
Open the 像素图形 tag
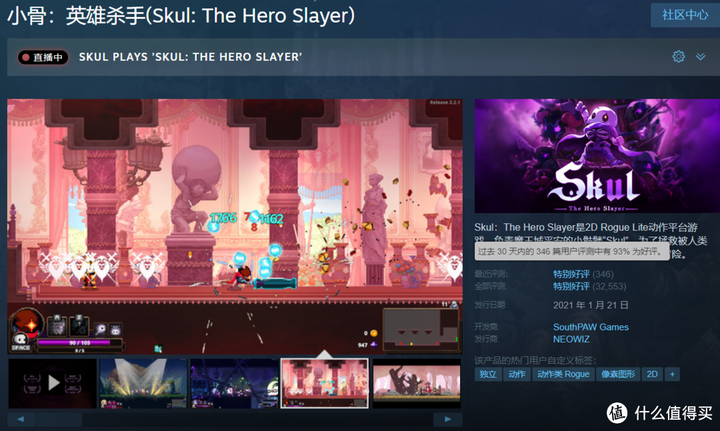tap(618, 374)
